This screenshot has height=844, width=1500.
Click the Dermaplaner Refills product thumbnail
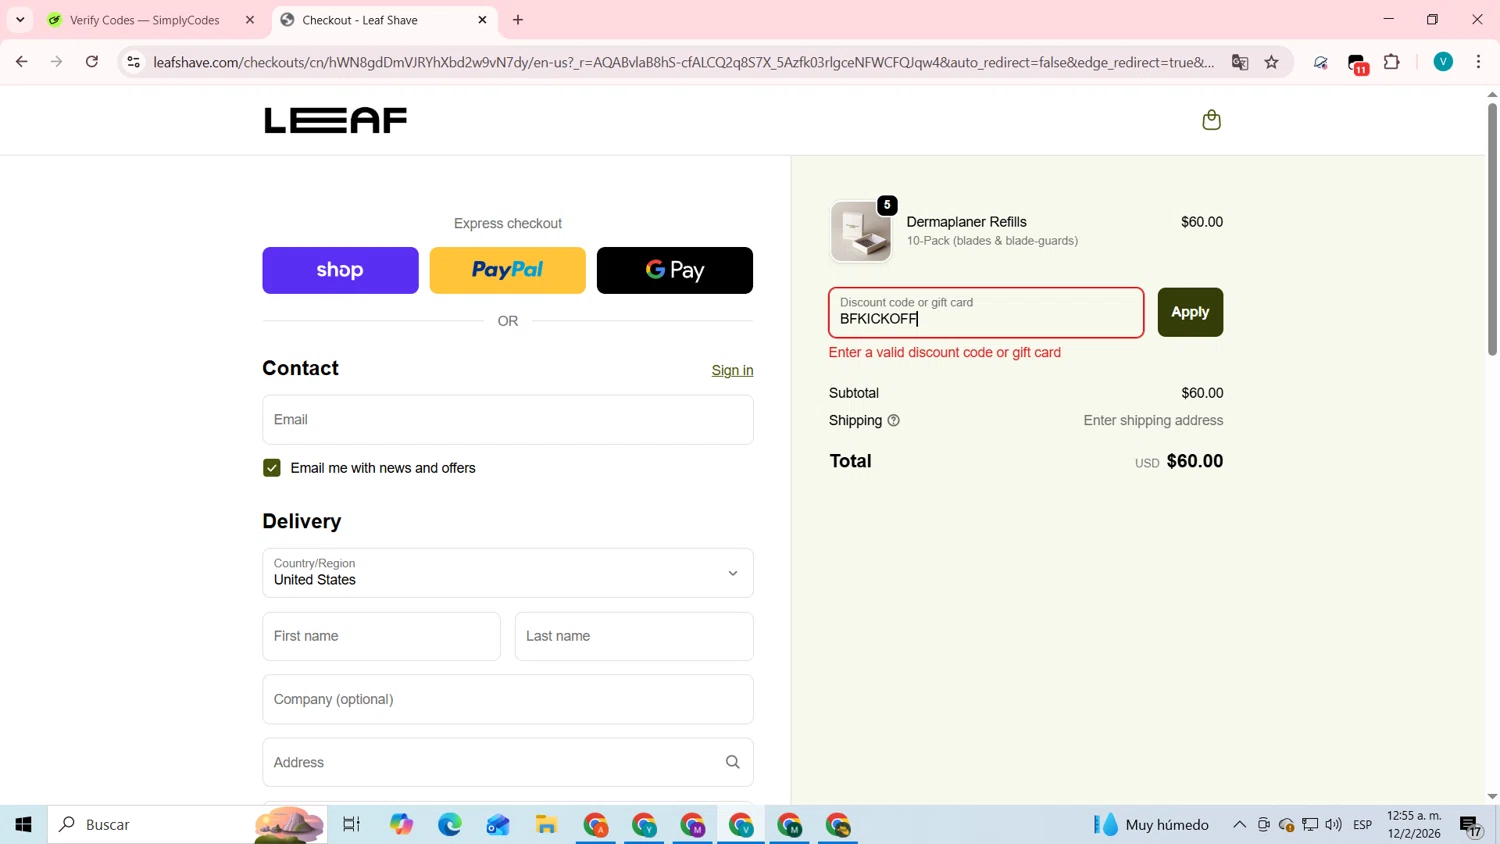coord(861,231)
